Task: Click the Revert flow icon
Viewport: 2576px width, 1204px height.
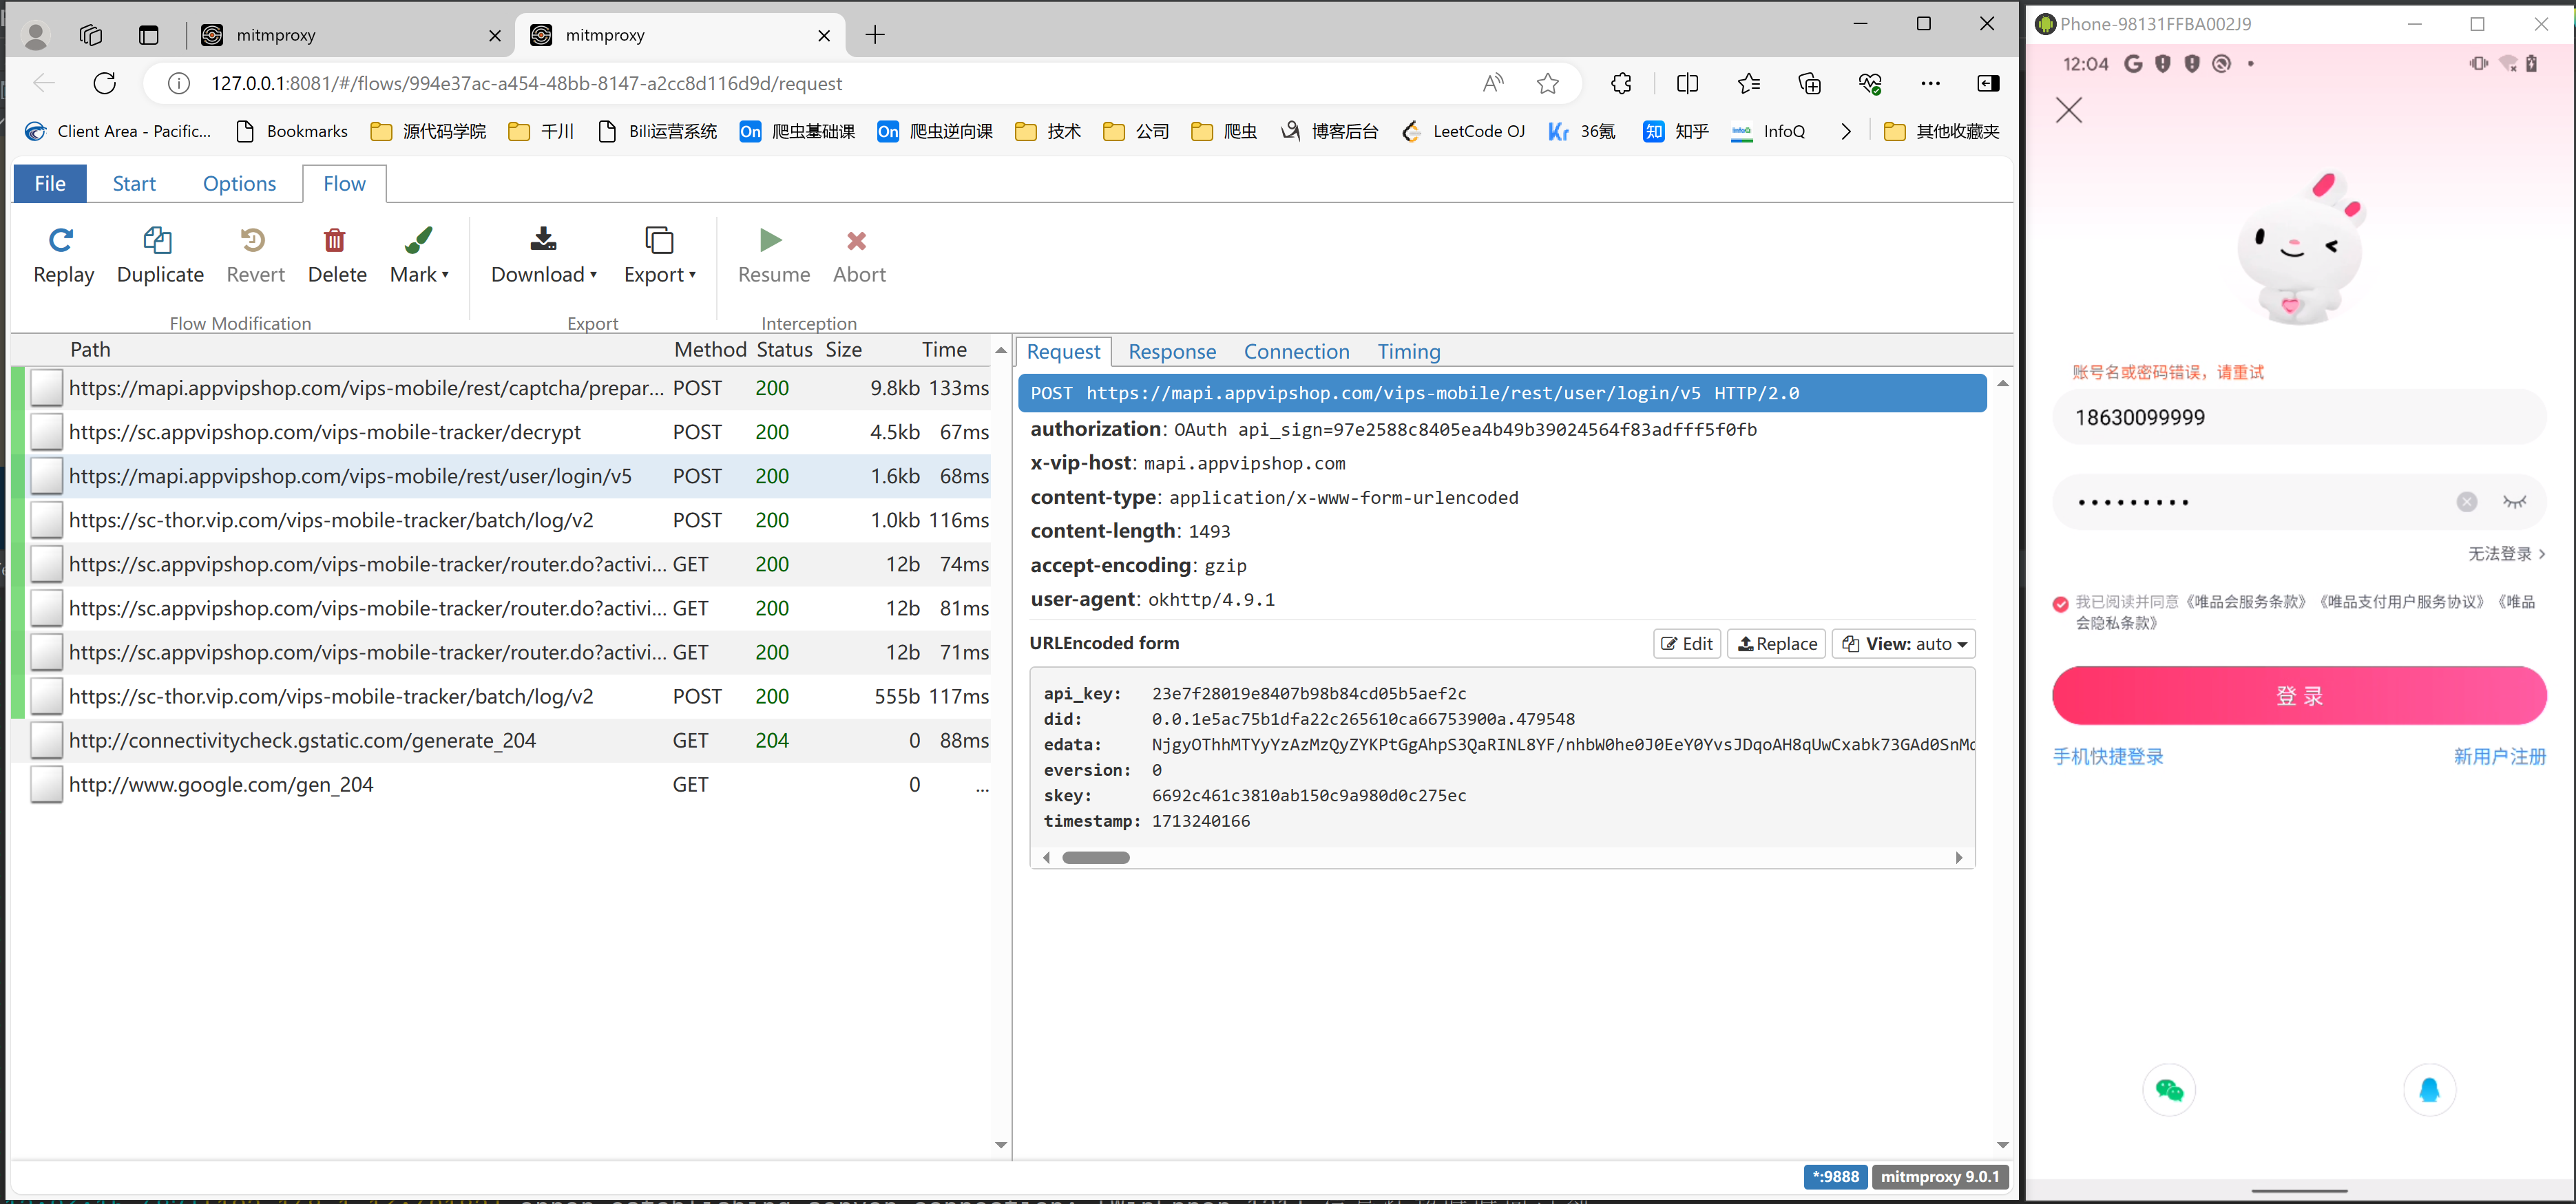Action: pyautogui.click(x=255, y=255)
